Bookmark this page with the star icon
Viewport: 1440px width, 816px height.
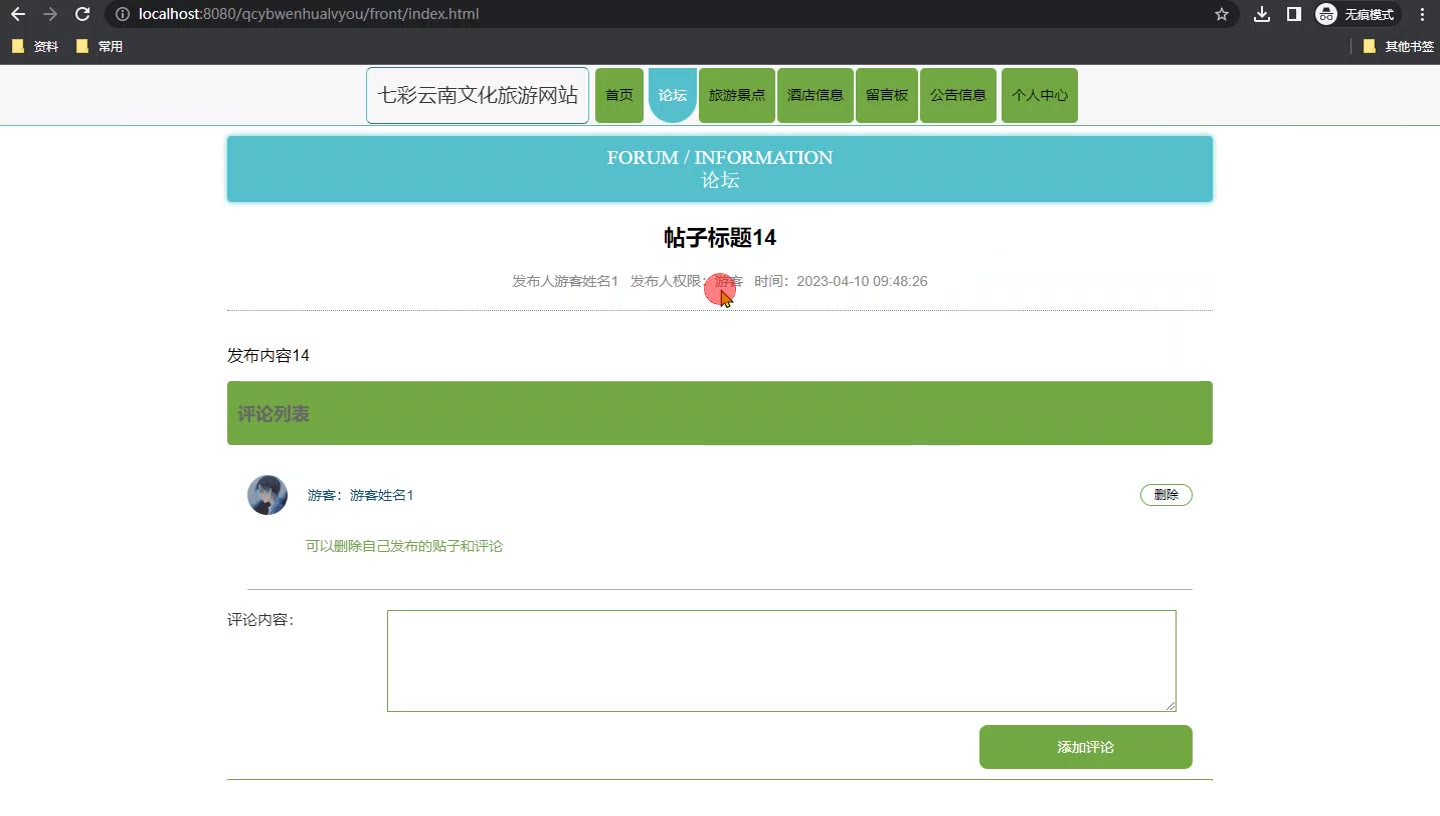pos(1221,14)
